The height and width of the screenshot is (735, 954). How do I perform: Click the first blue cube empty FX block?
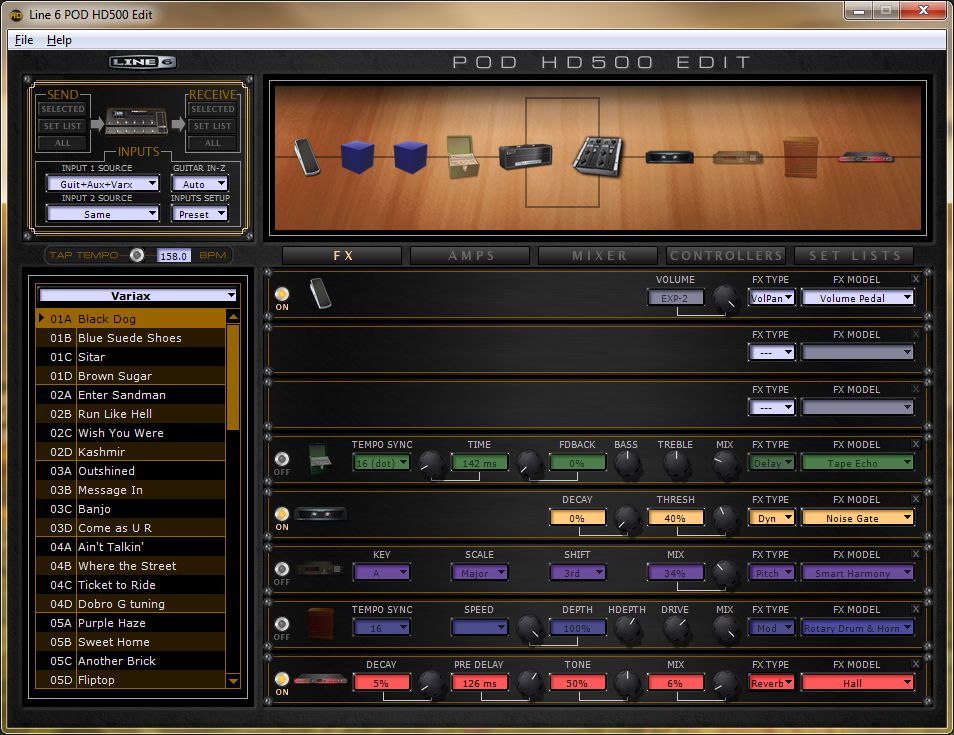[x=357, y=156]
